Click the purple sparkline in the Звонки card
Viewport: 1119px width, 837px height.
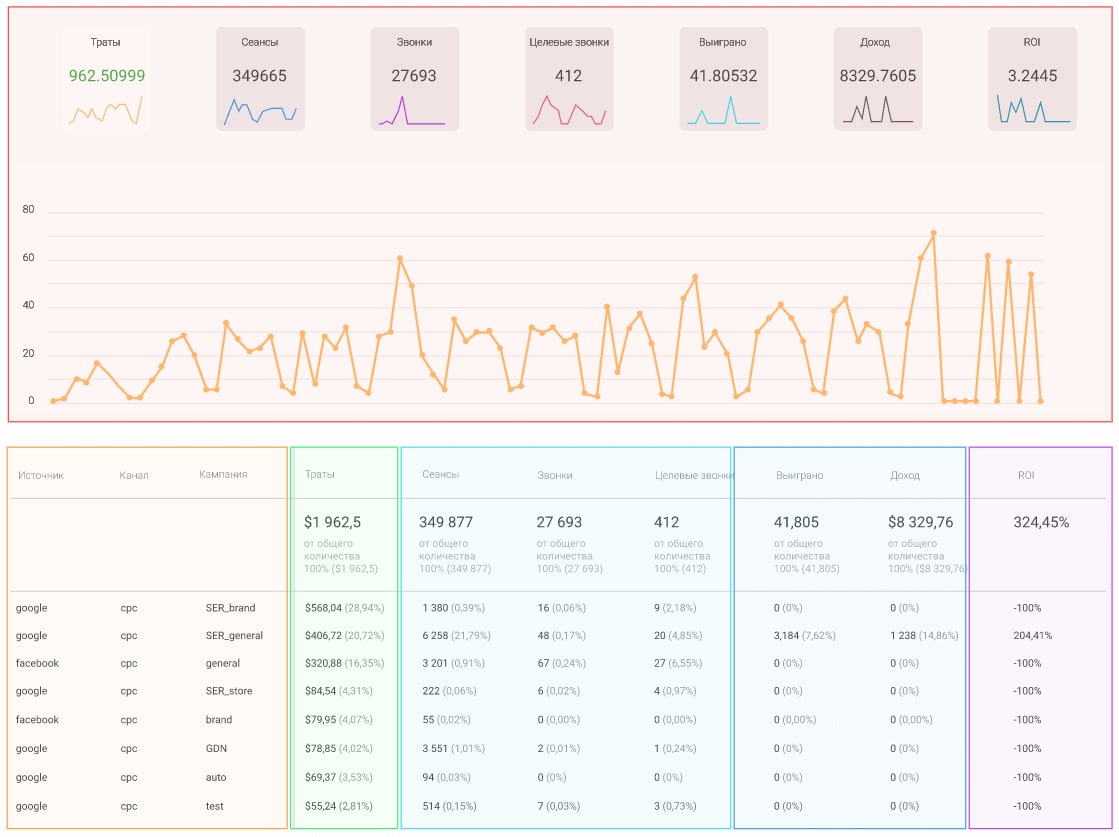click(412, 112)
